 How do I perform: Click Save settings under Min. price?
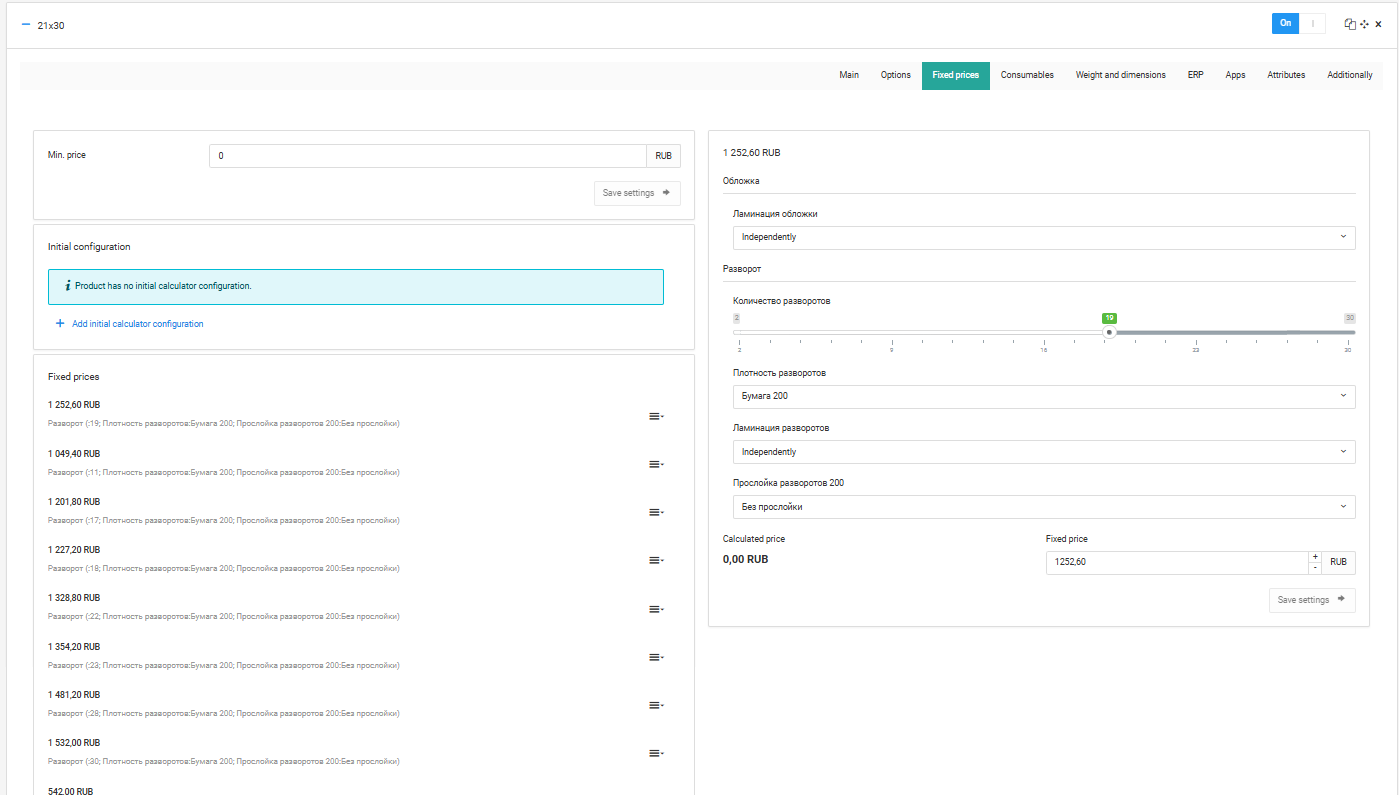point(637,193)
